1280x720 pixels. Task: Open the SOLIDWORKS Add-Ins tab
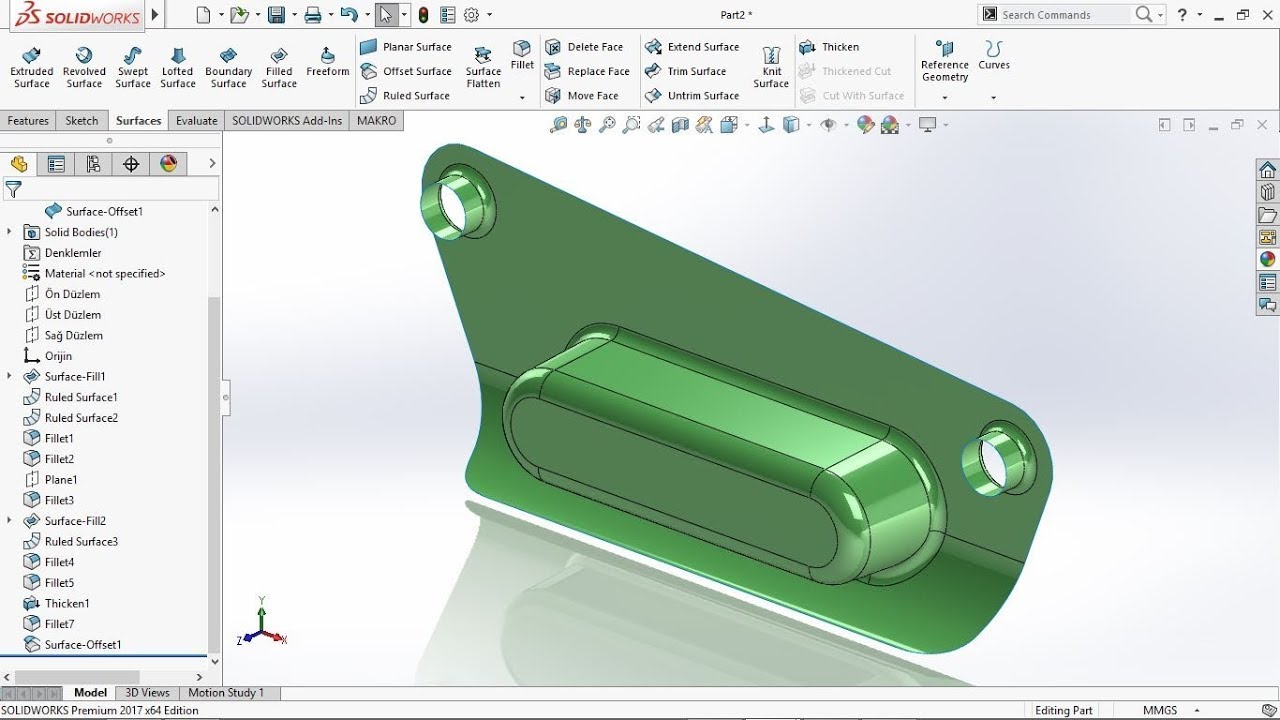click(x=287, y=120)
